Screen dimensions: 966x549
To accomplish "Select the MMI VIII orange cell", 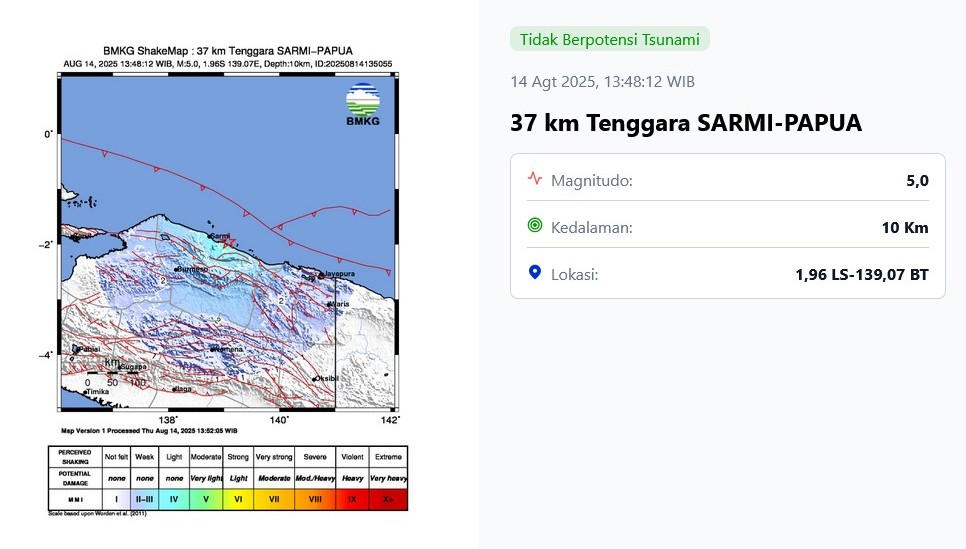I will [x=315, y=499].
